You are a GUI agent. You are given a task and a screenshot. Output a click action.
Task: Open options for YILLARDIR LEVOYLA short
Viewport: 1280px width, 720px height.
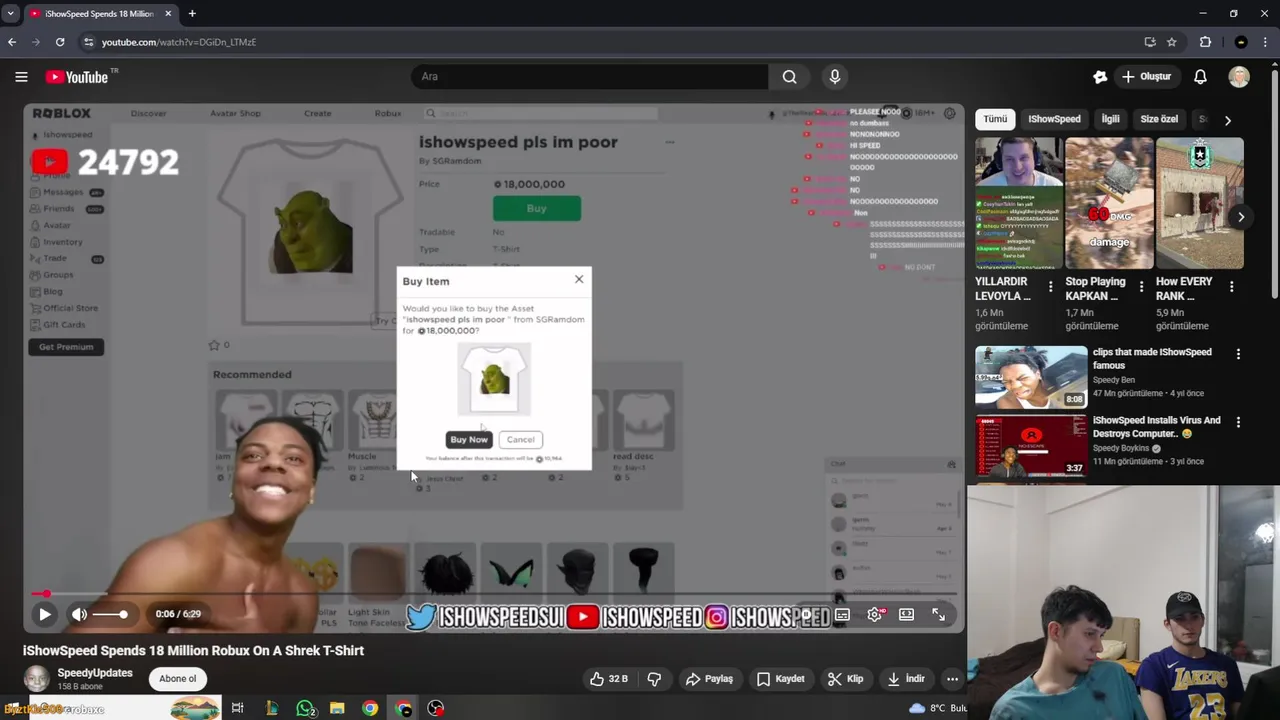[1050, 287]
